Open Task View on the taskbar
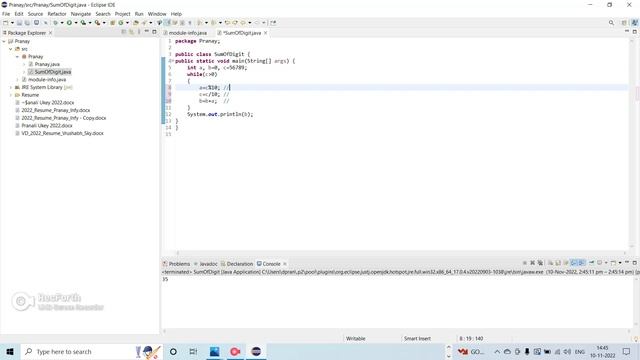Screen dimensions: 640x360 [193, 351]
